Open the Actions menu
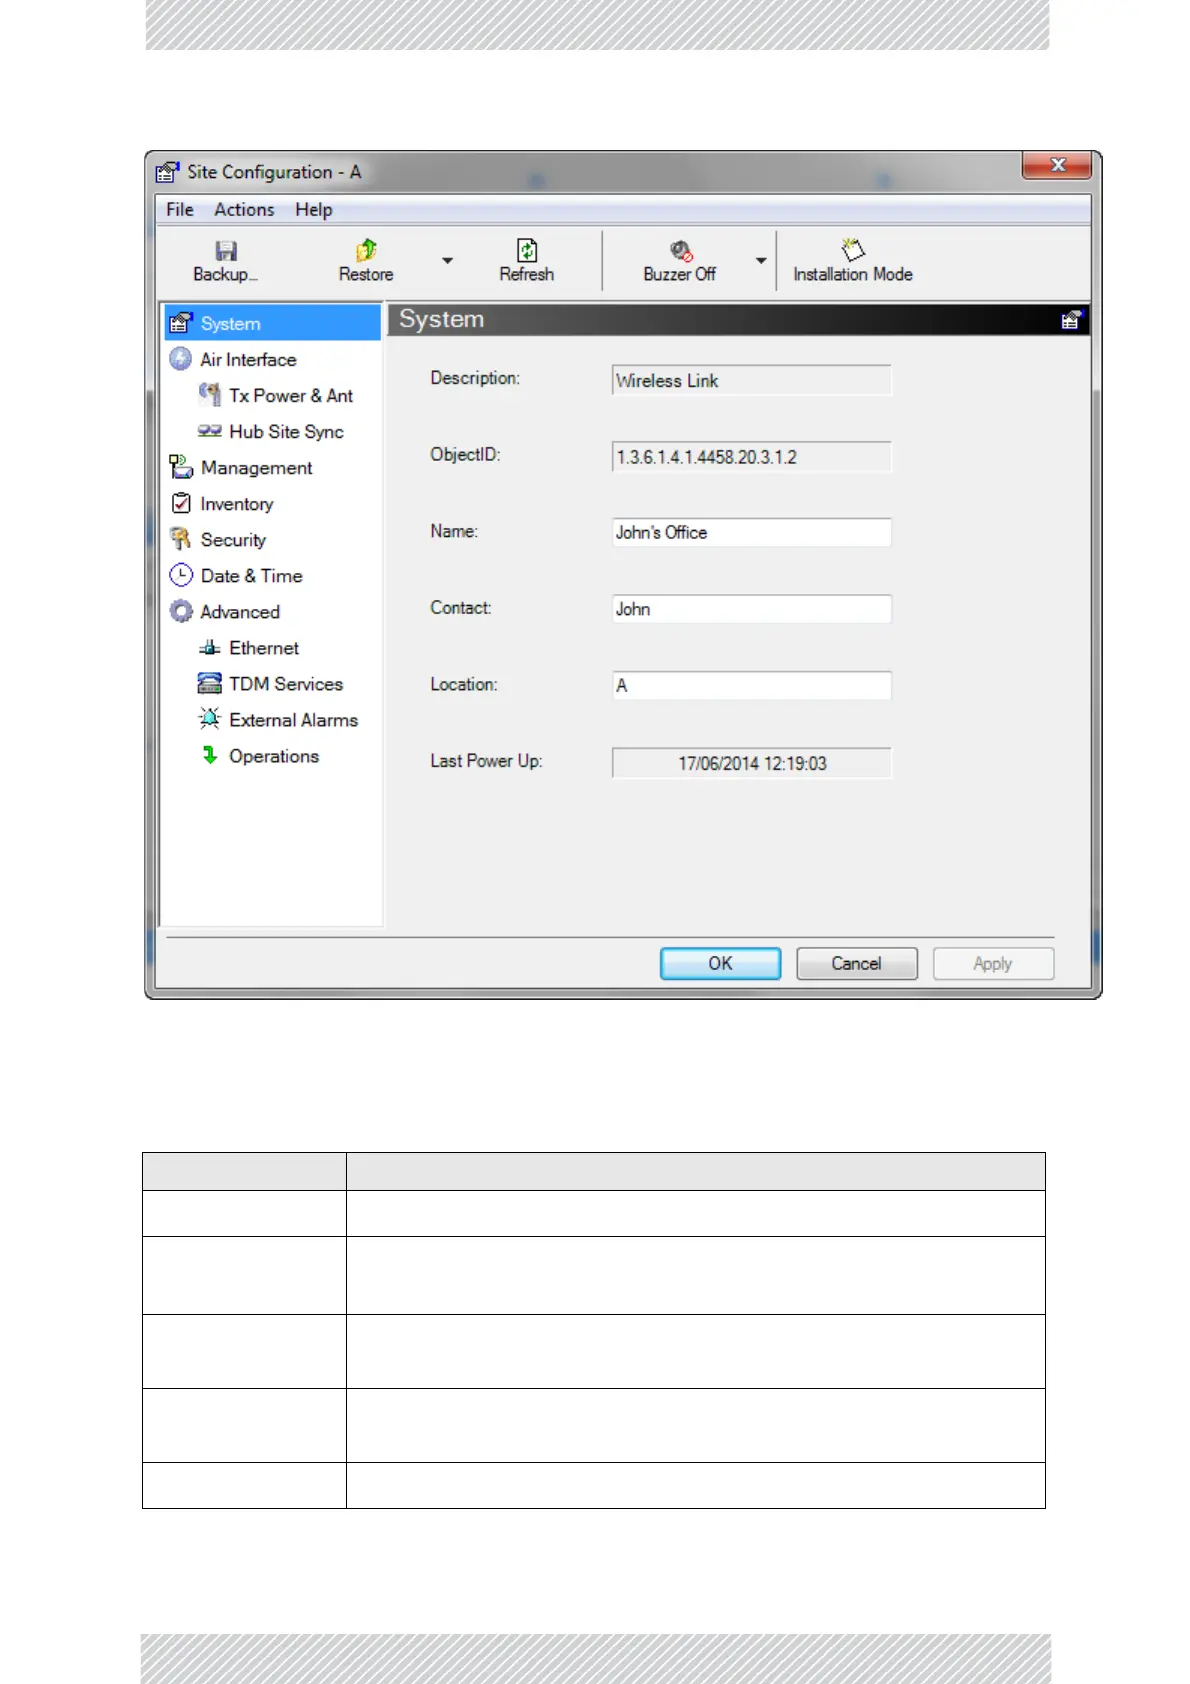Viewport: 1190px width, 1684px height. 244,210
